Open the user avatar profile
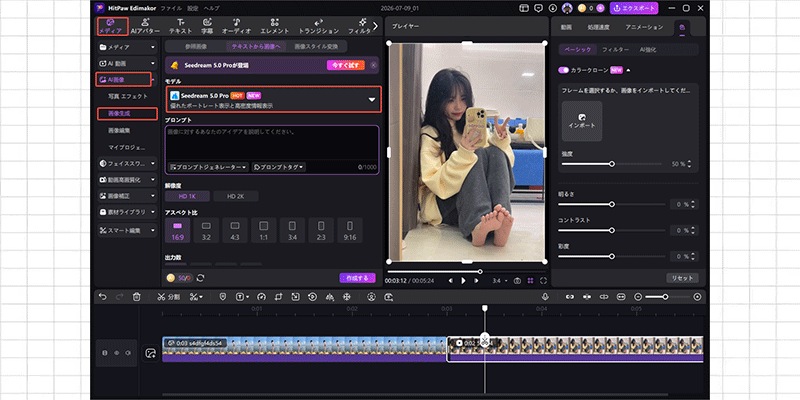Screen dimensions: 800x400 point(567,8)
